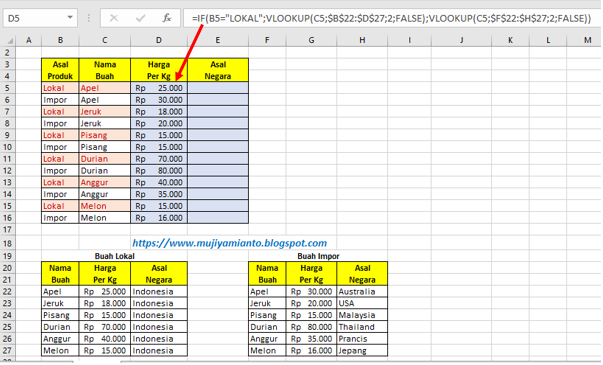
Task: Click the 'Buah Impor' title cell
Action: pos(318,256)
